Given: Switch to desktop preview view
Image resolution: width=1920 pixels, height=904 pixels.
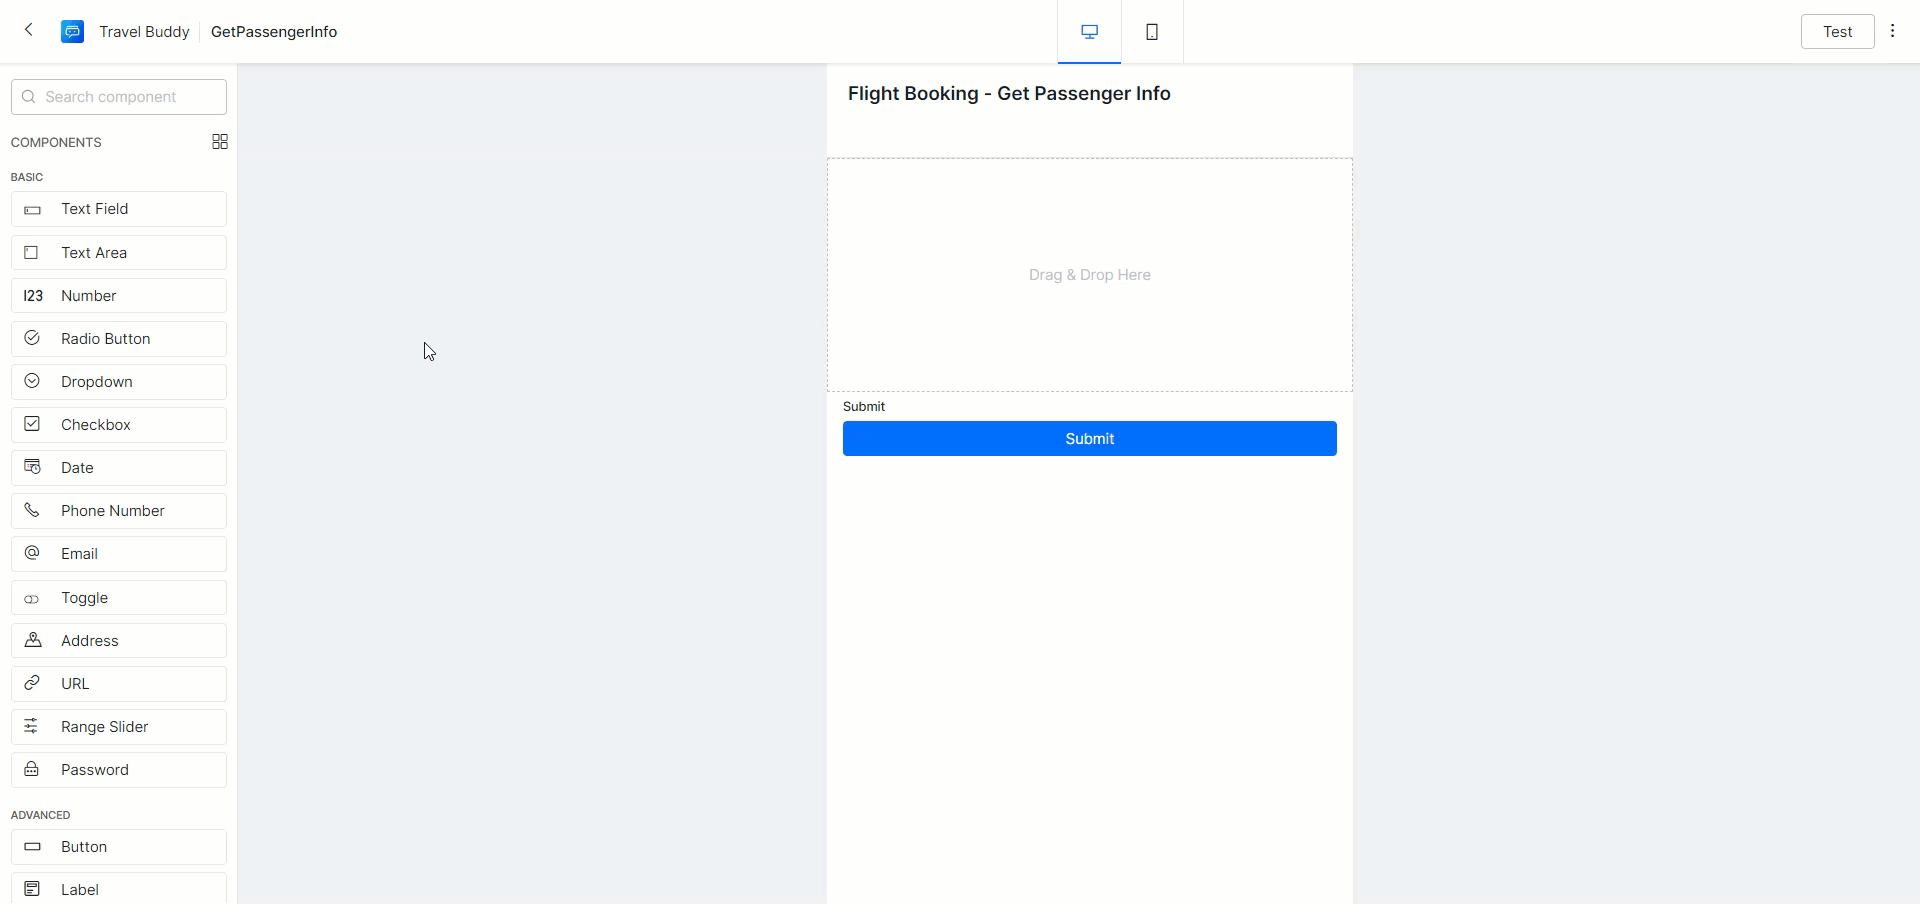Looking at the screenshot, I should (1089, 32).
